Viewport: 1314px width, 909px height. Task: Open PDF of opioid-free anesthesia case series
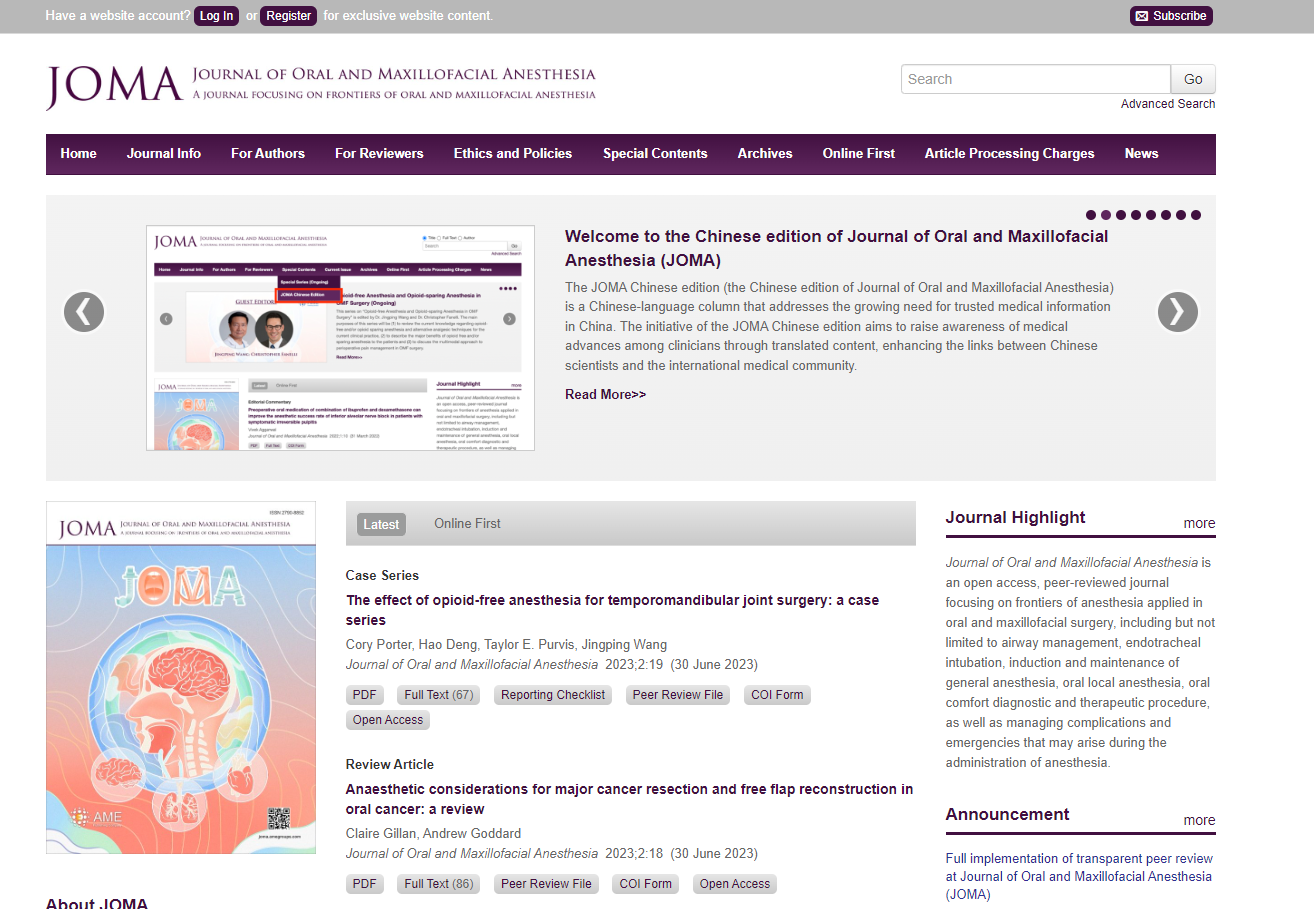365,695
